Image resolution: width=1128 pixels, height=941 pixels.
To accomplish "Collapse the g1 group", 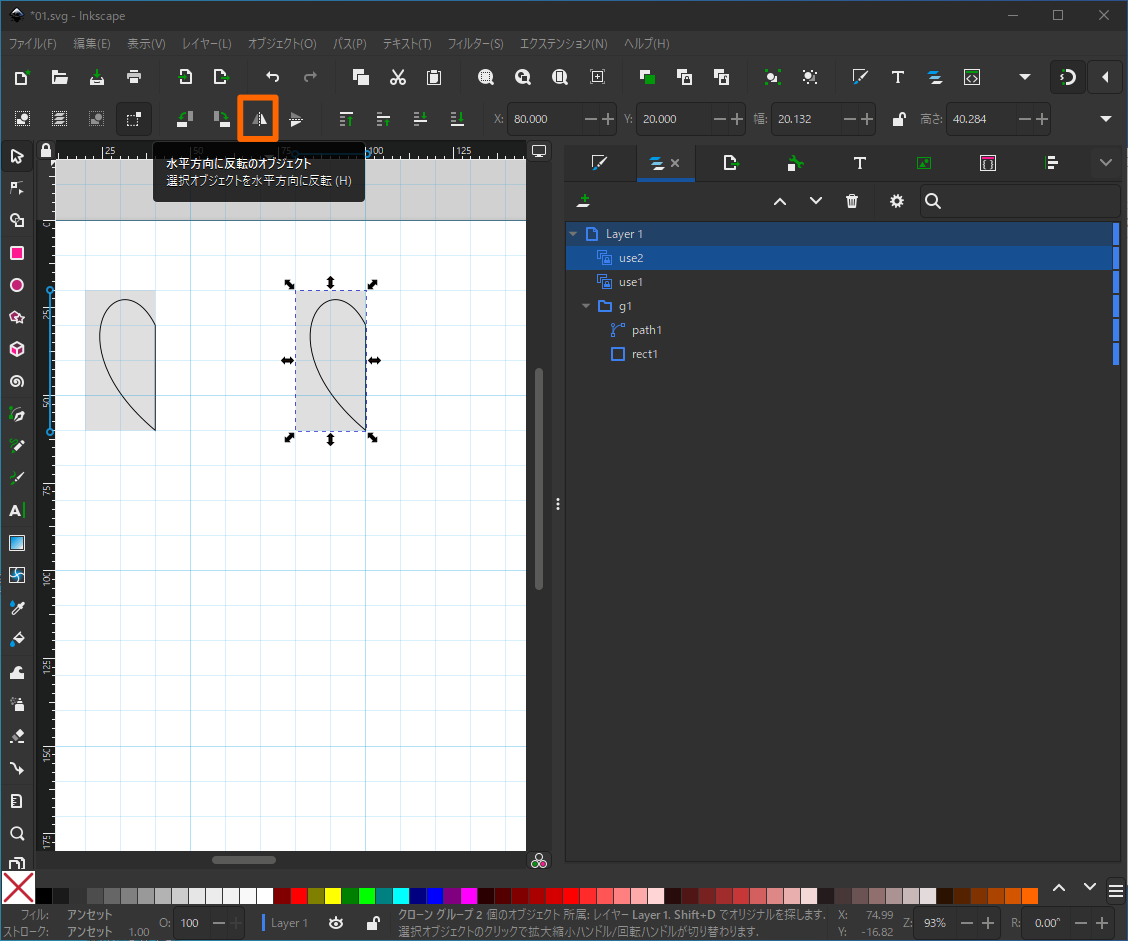I will coord(586,306).
